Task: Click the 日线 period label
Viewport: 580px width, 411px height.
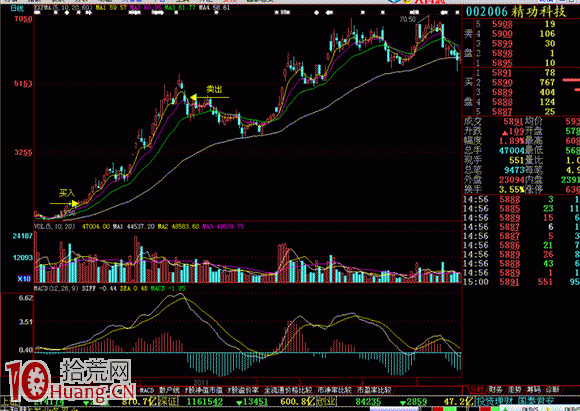Action: point(17,8)
